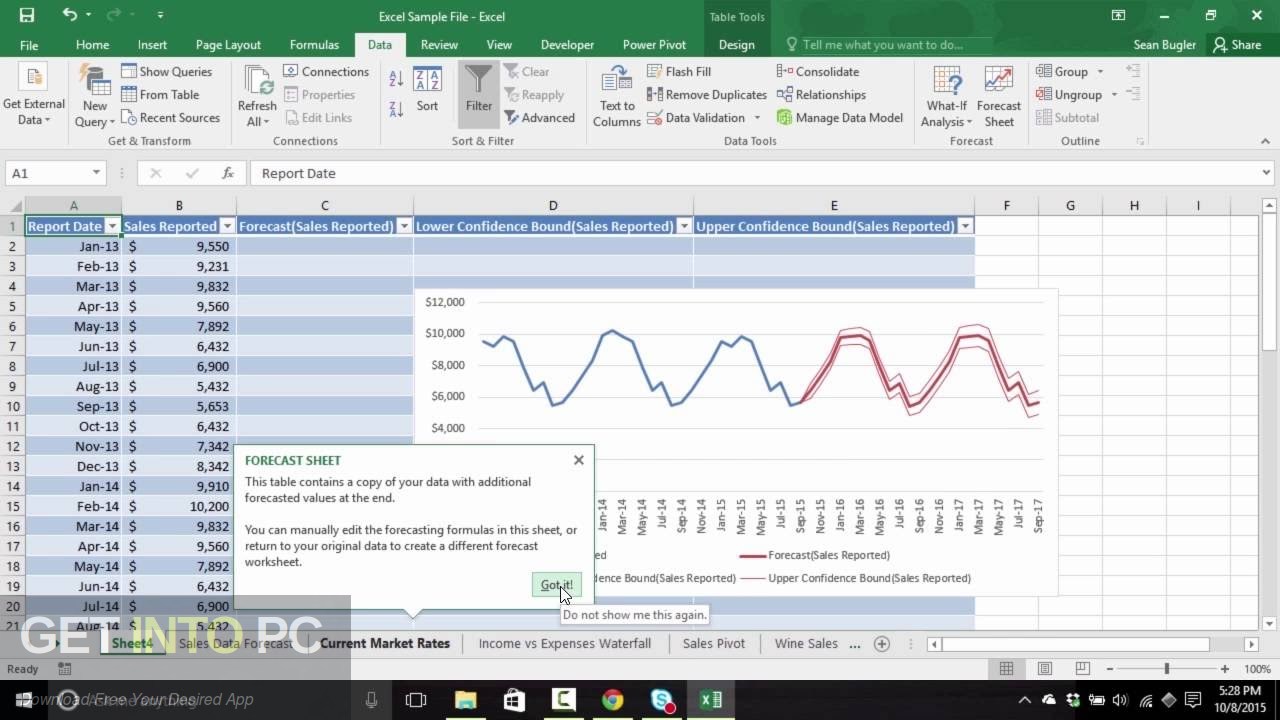Open the Forecast(Sales Reported) filter dropdown
Screen dimensions: 1280x720
click(x=404, y=226)
